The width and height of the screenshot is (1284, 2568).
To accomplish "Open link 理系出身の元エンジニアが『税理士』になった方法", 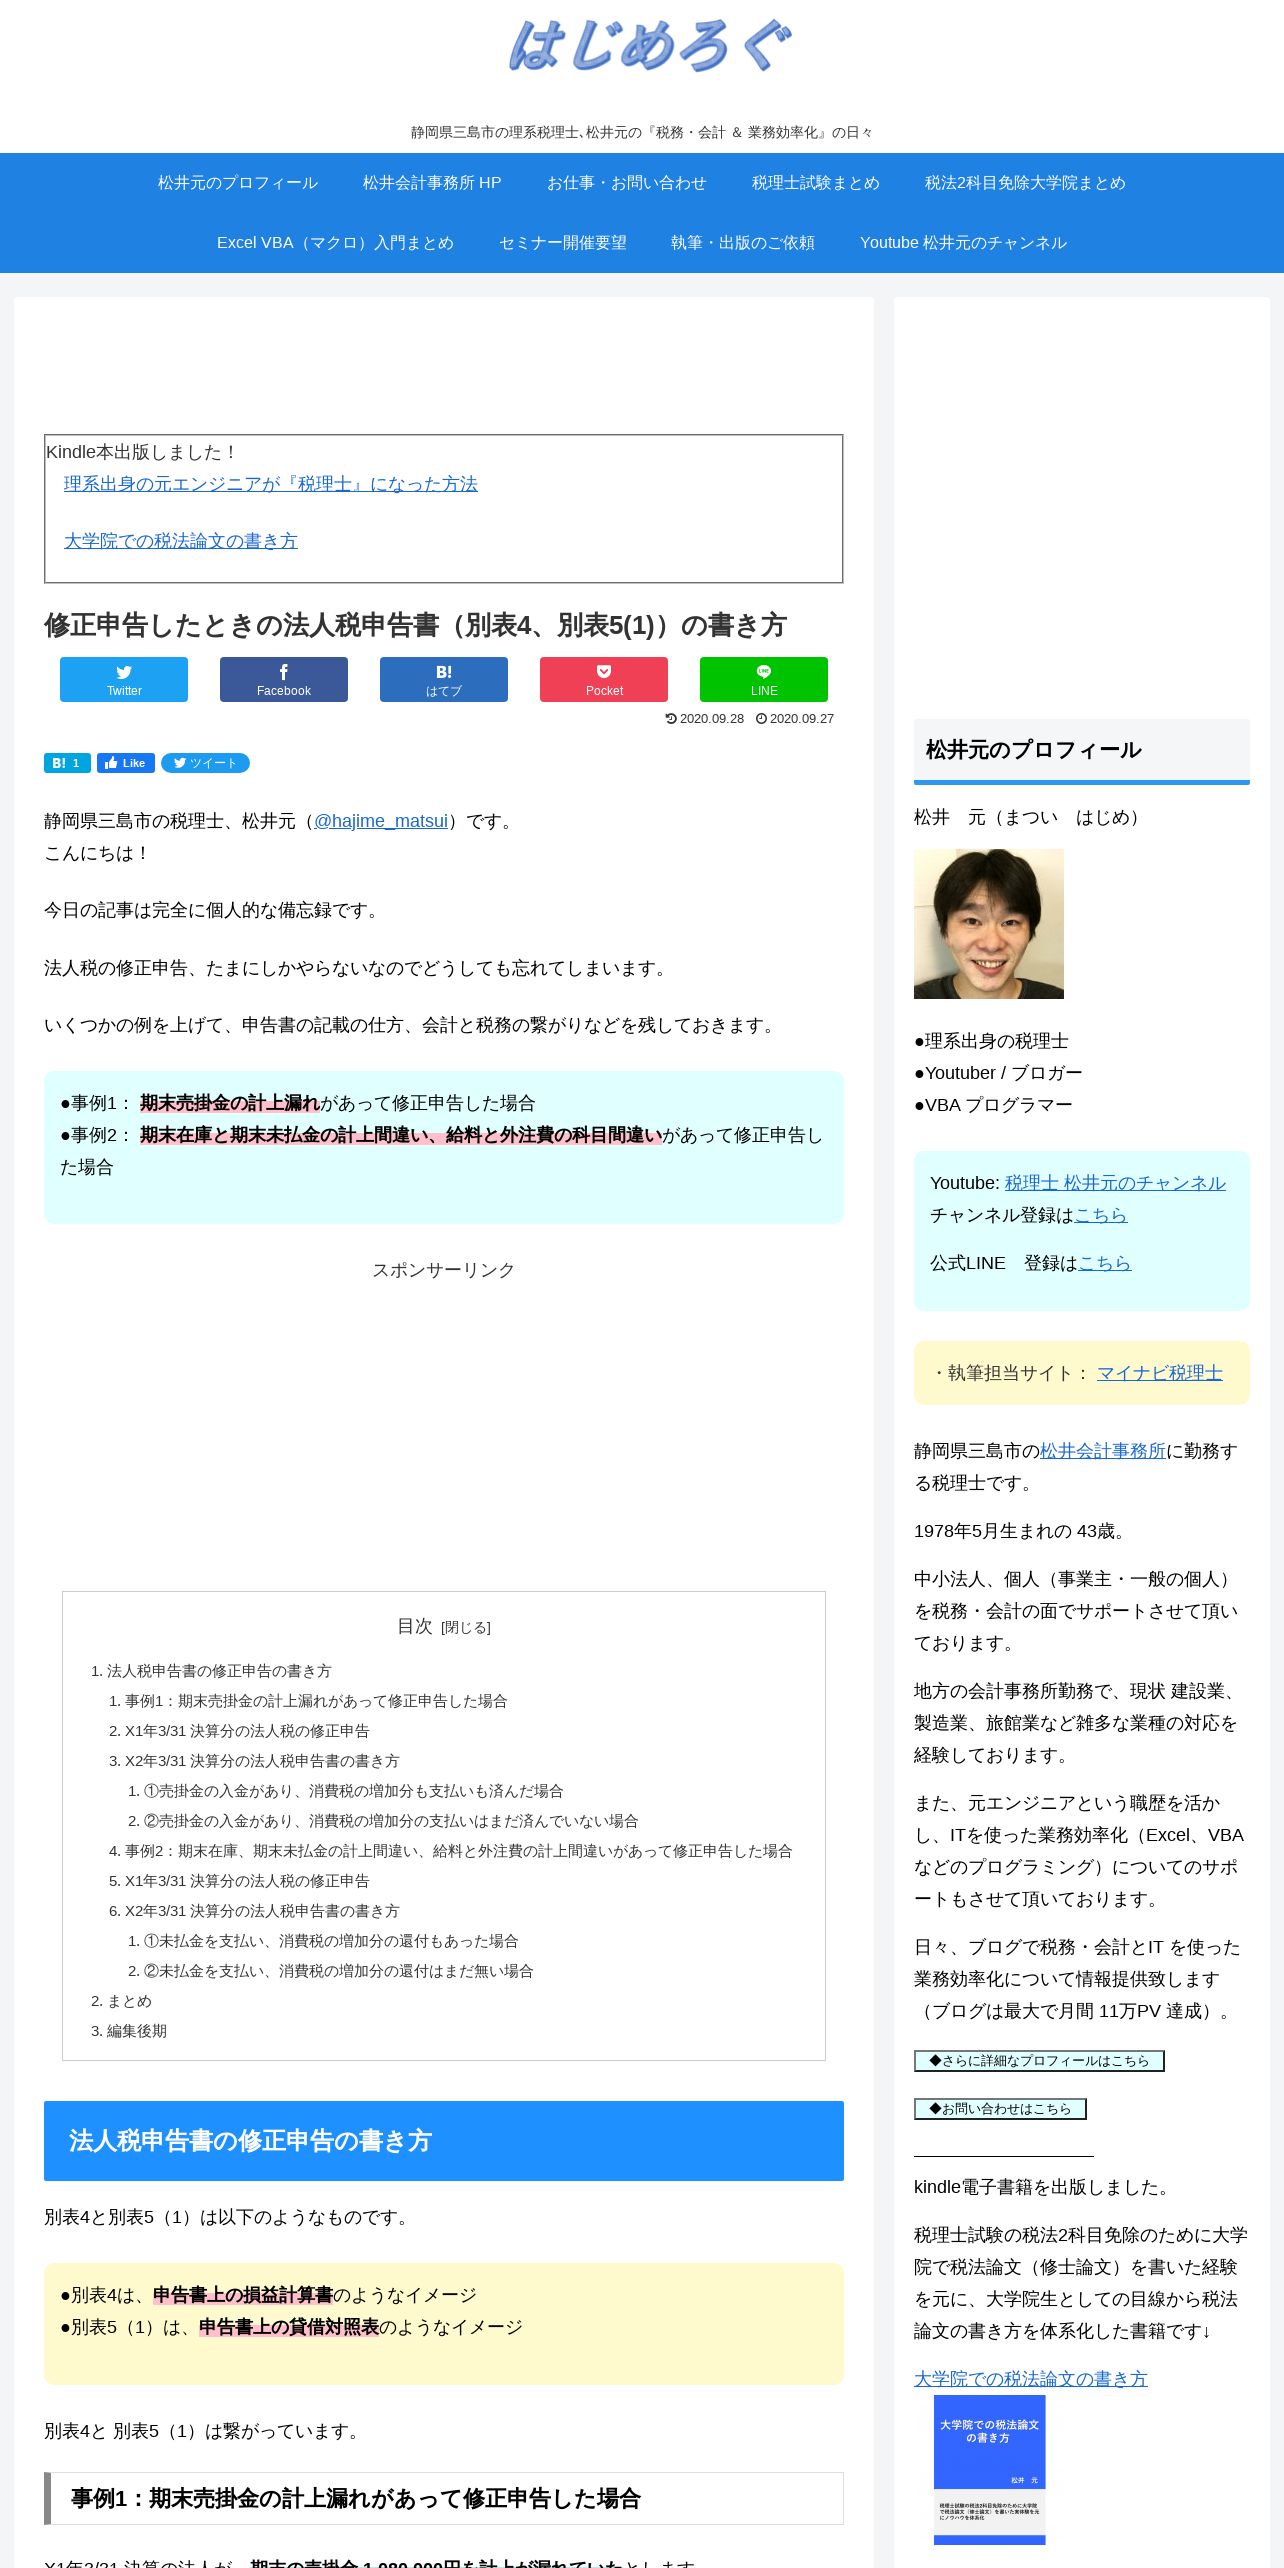I will [271, 484].
